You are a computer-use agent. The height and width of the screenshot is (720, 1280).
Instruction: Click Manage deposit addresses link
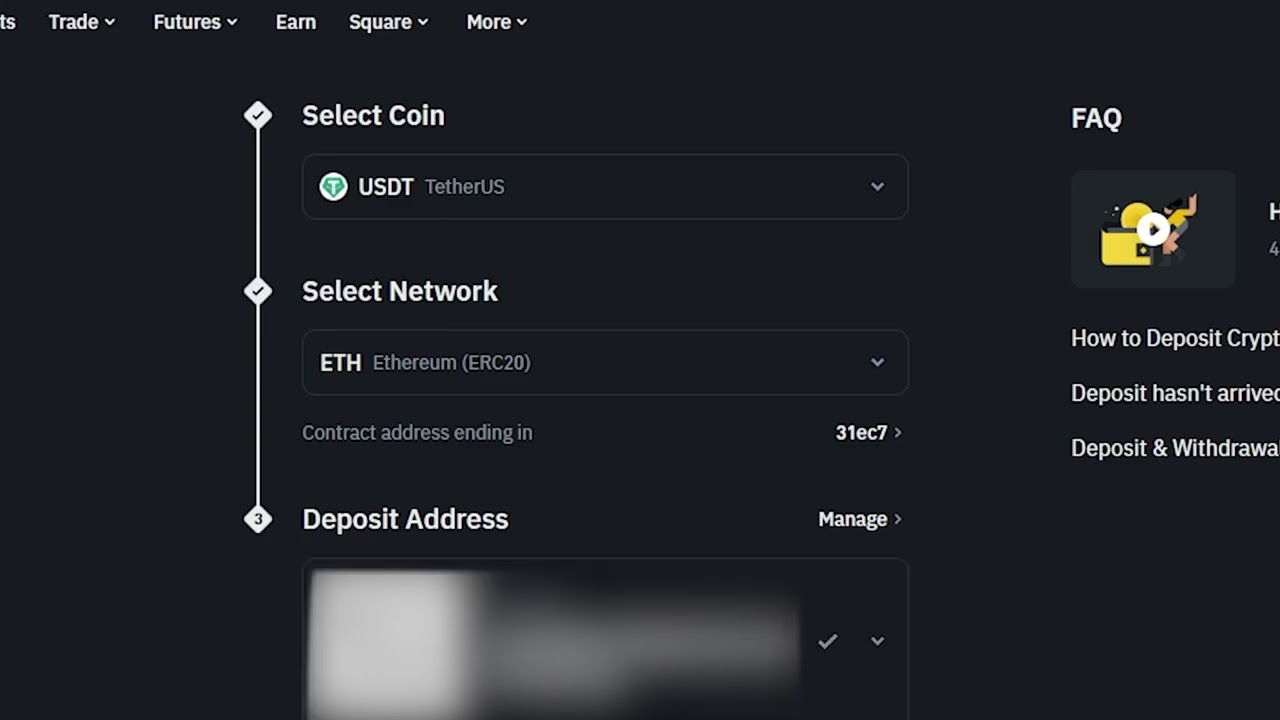click(852, 519)
